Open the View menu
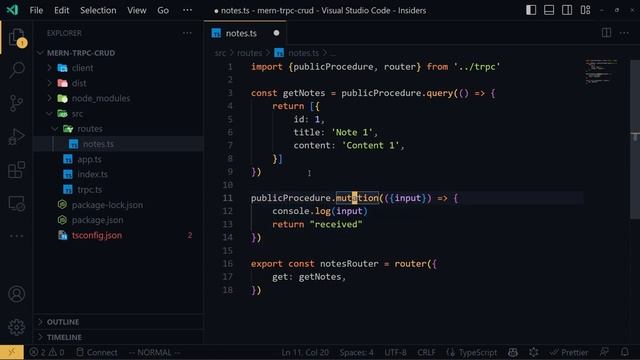The height and width of the screenshot is (360, 640). [x=136, y=10]
